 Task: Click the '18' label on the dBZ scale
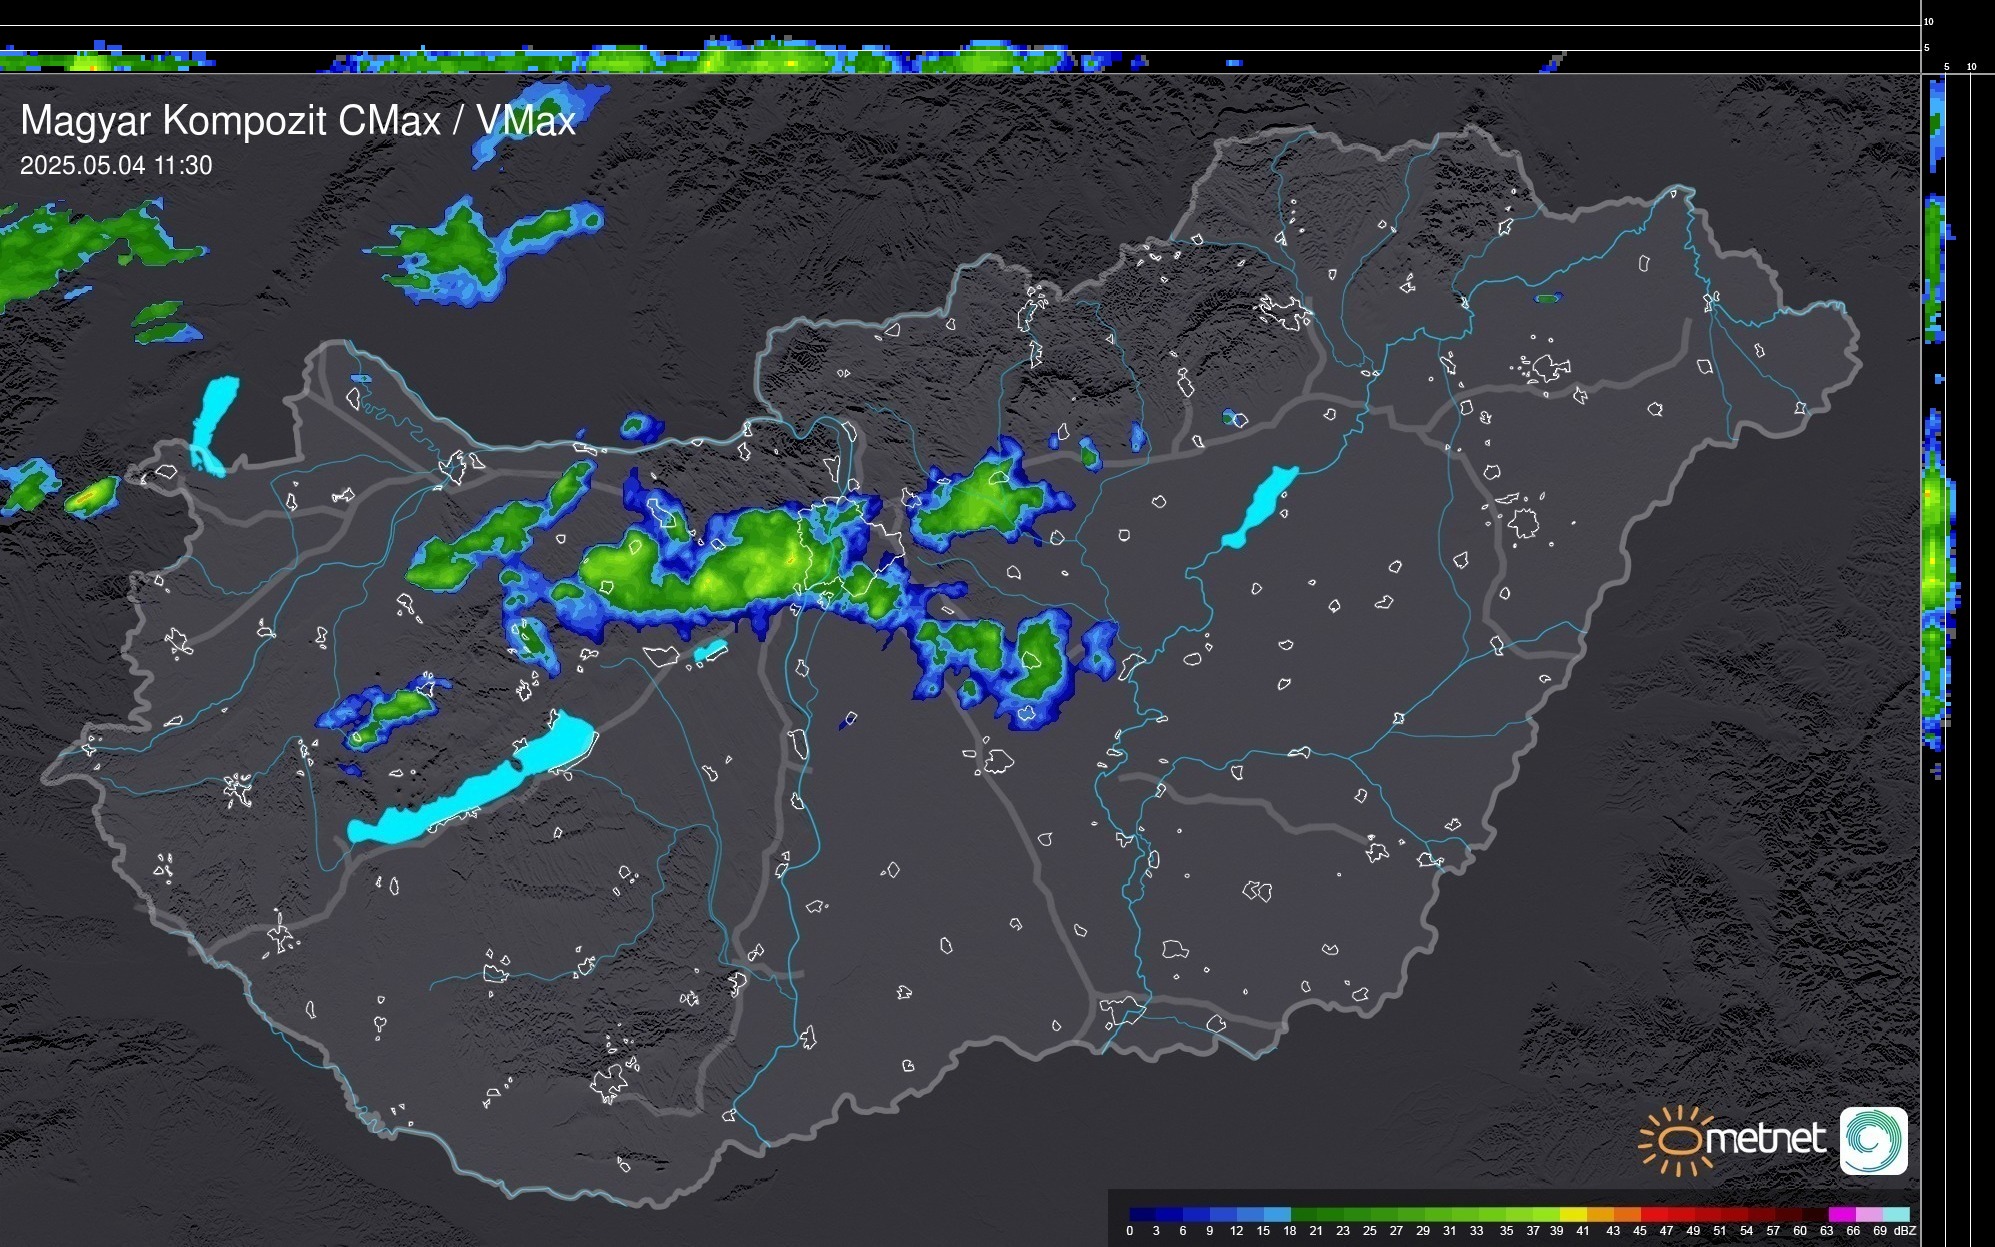1290,1231
